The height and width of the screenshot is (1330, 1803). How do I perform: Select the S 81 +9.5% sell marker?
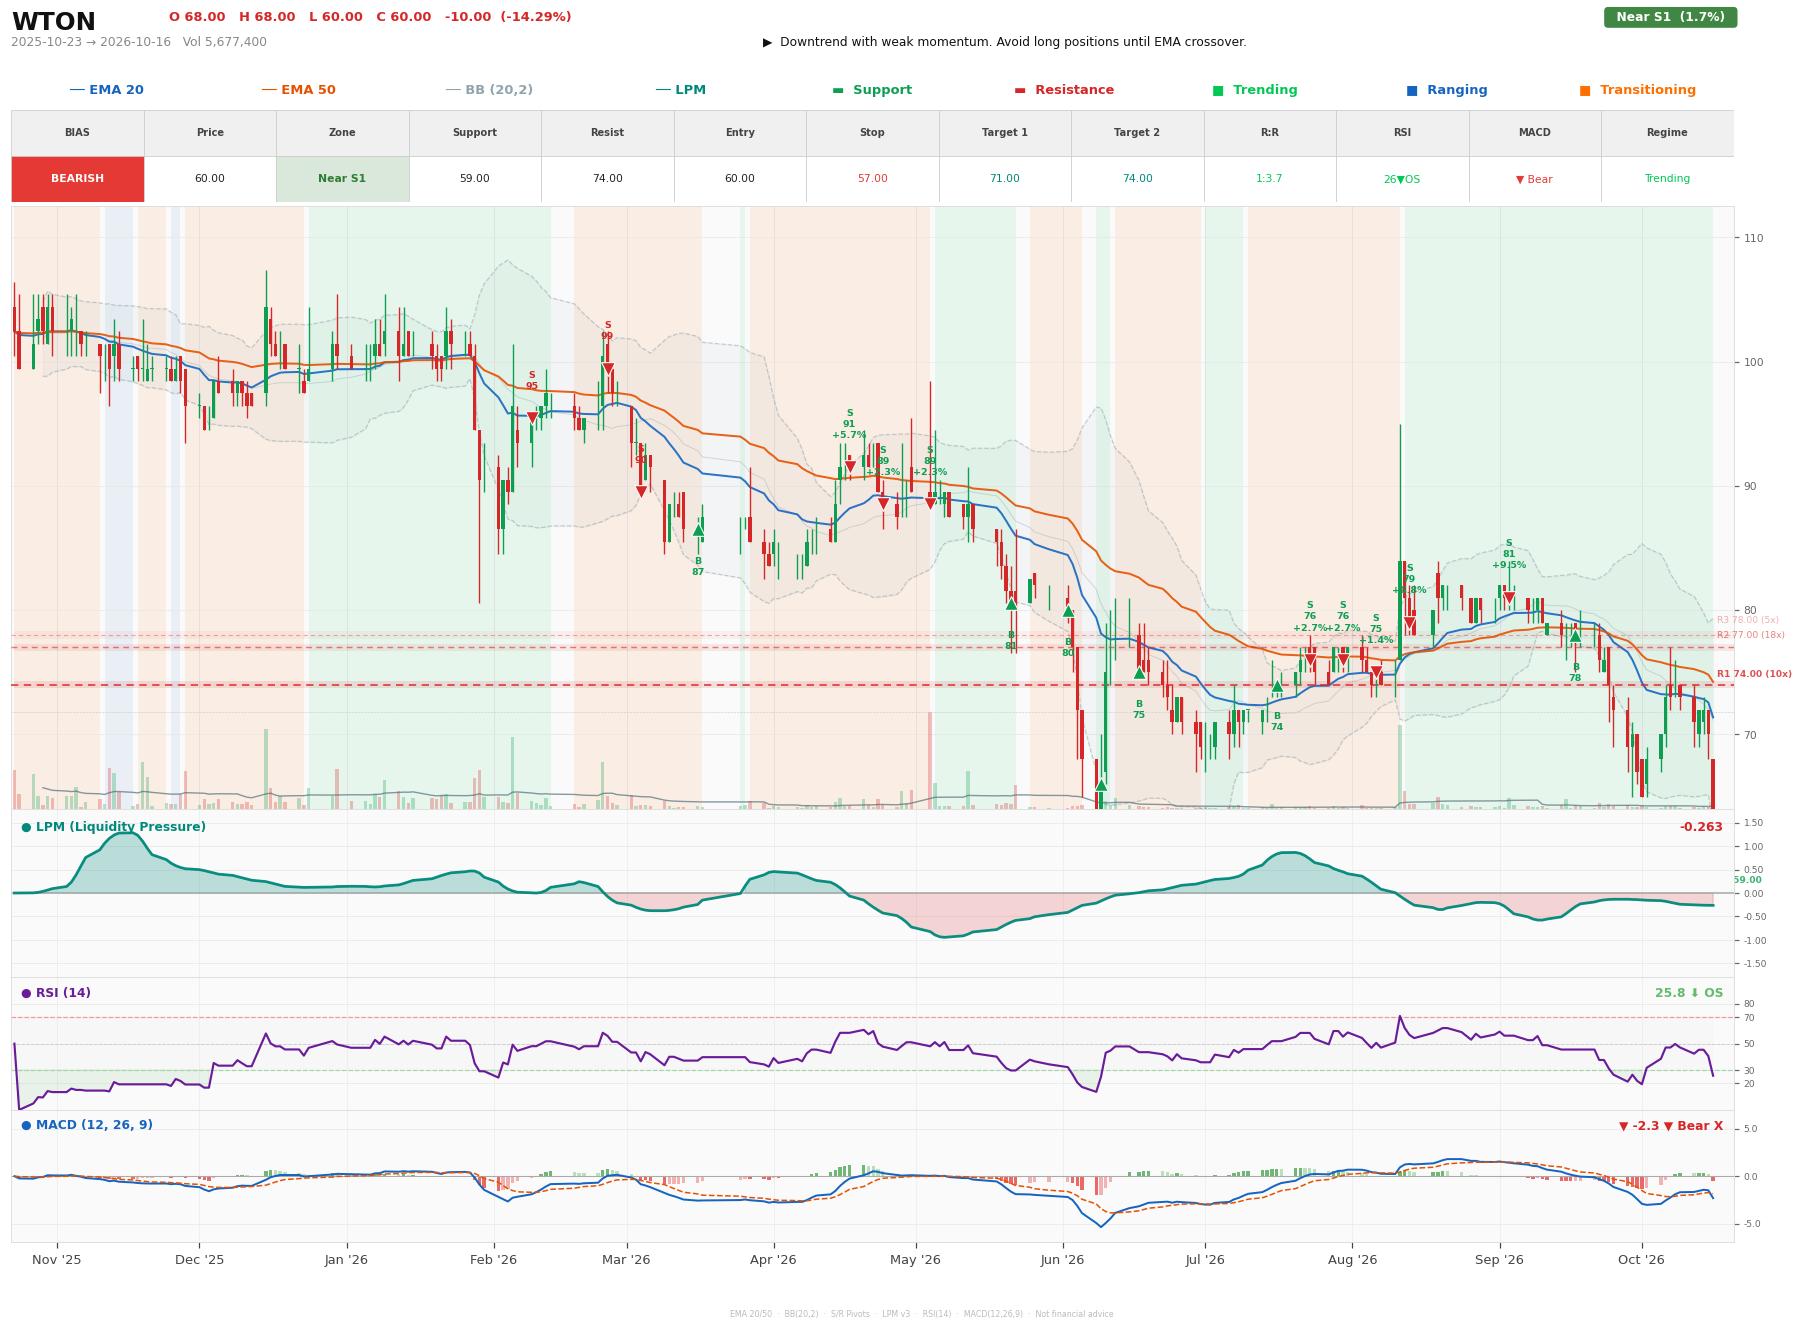tap(1509, 598)
